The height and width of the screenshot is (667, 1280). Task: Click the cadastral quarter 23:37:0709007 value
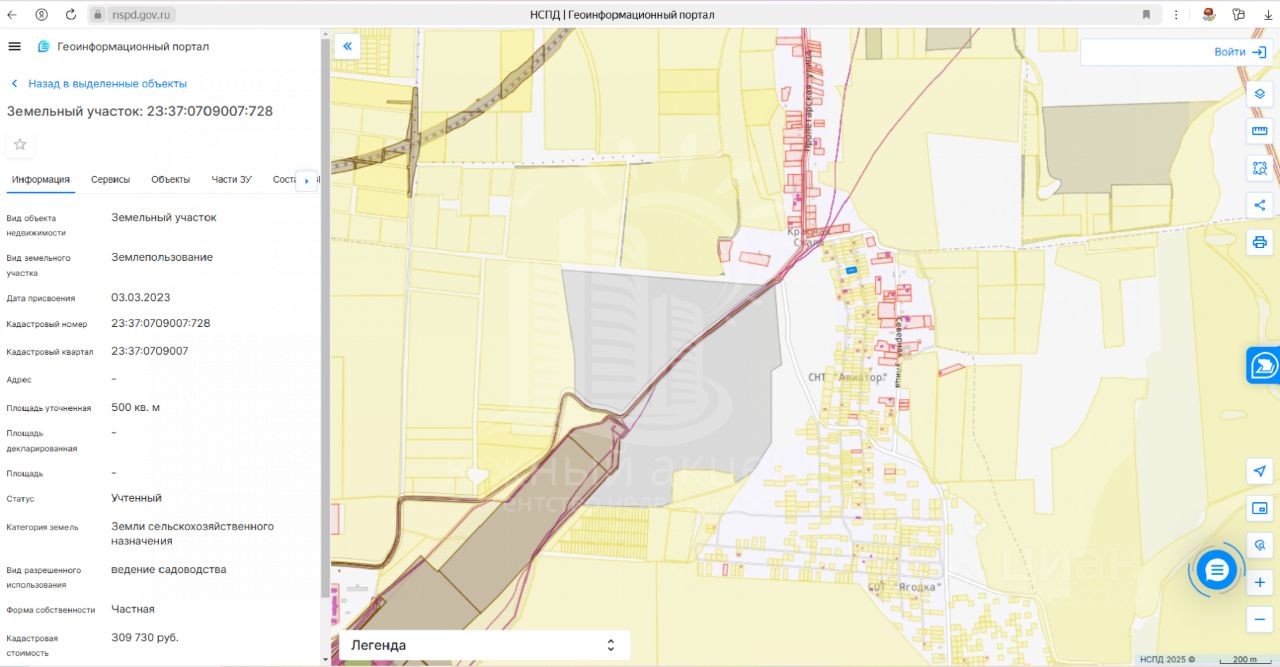[x=150, y=351]
